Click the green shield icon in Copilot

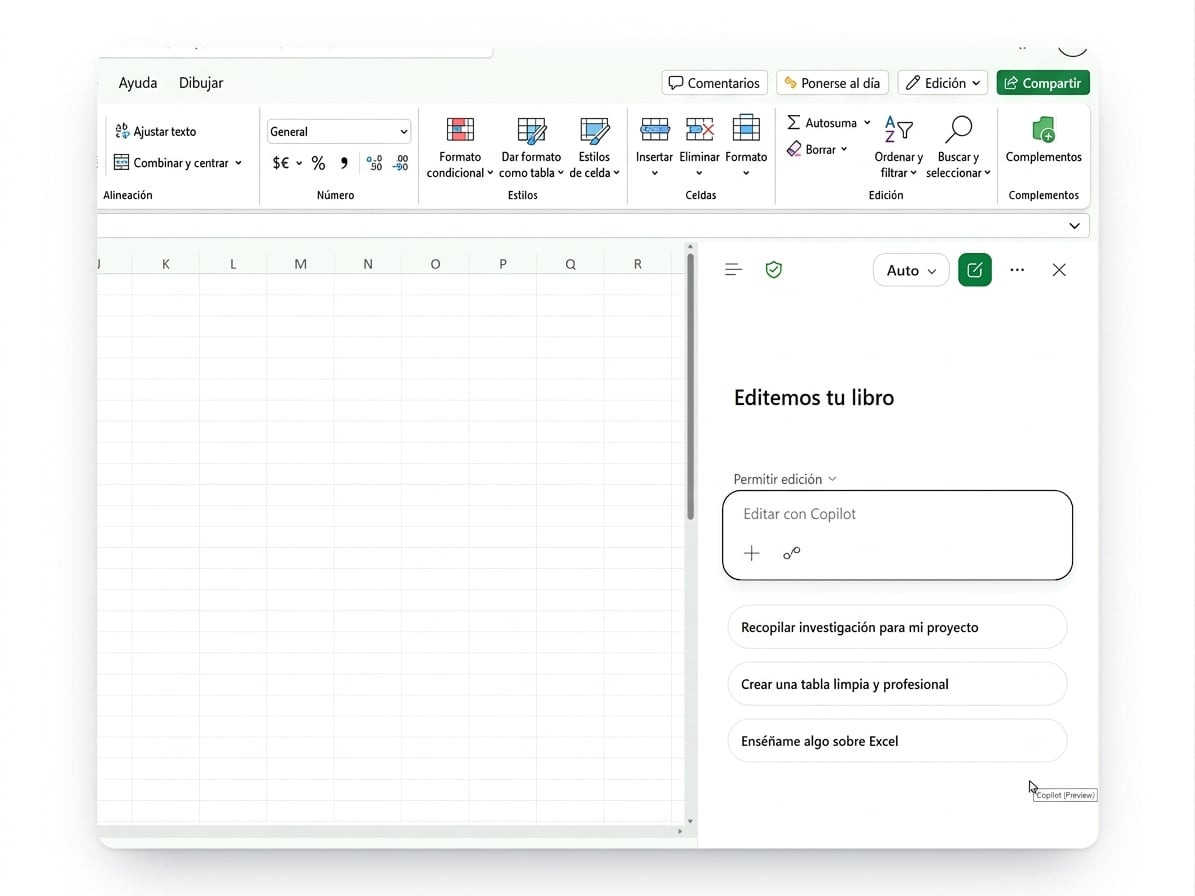coord(774,270)
